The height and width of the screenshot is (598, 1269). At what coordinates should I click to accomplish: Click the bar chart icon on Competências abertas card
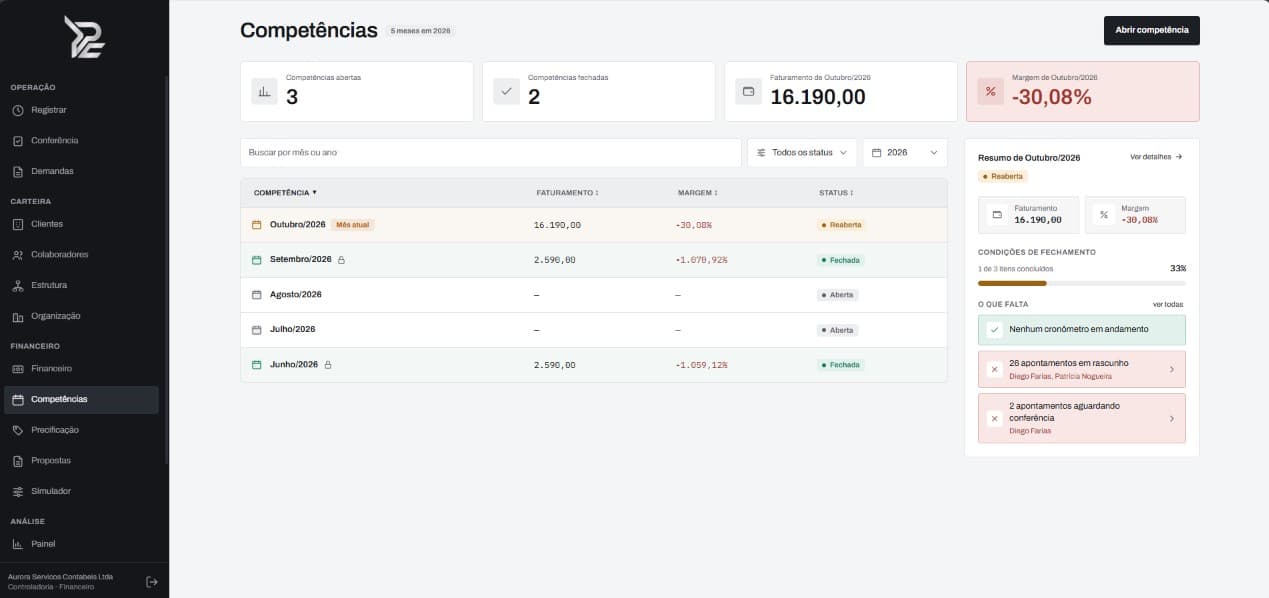pos(264,92)
